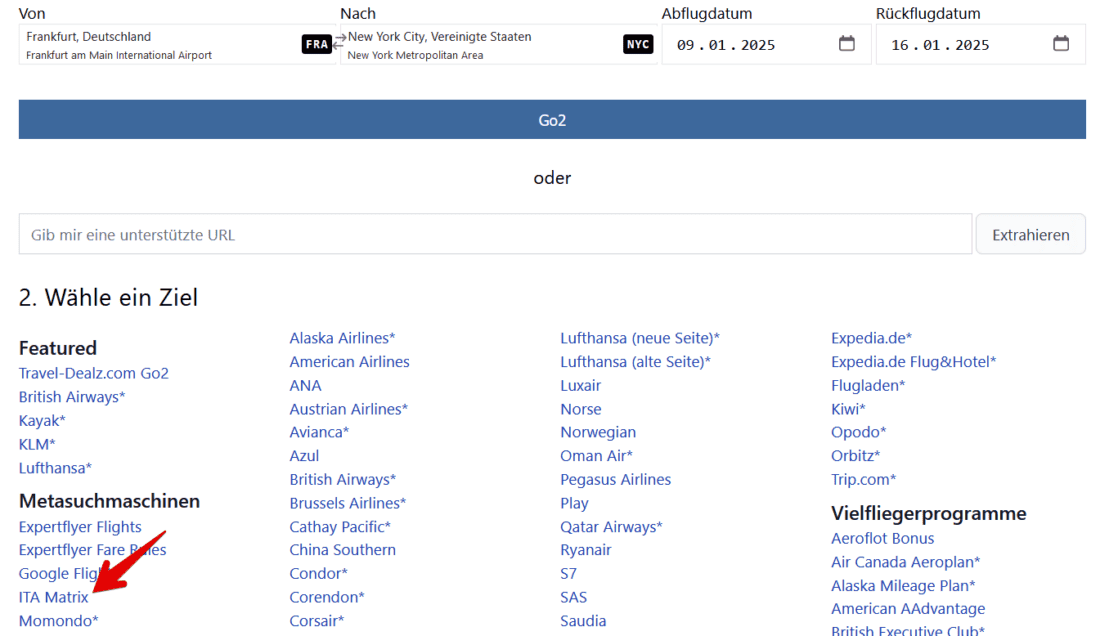
Task: Open the Expedia.de Flug&Hotel link
Action: (x=913, y=362)
